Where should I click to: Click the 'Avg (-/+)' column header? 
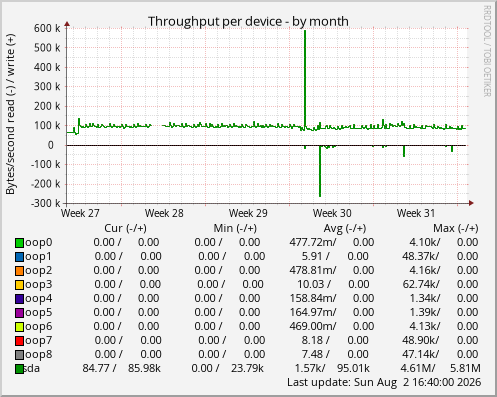(345, 228)
